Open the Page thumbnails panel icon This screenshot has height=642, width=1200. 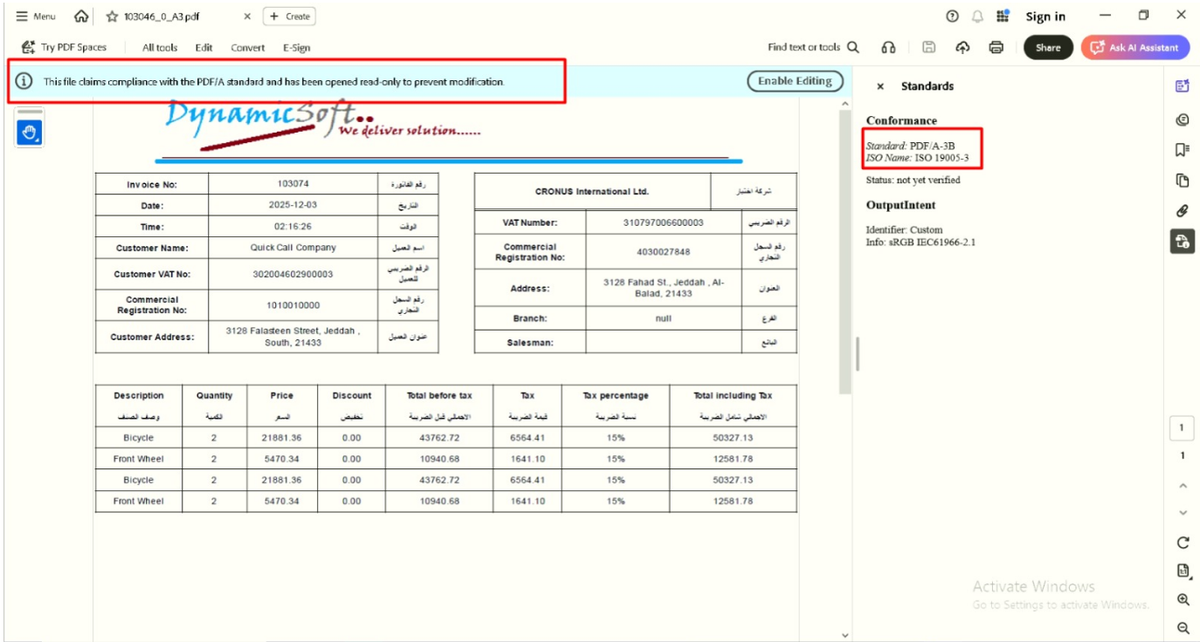tap(1182, 180)
